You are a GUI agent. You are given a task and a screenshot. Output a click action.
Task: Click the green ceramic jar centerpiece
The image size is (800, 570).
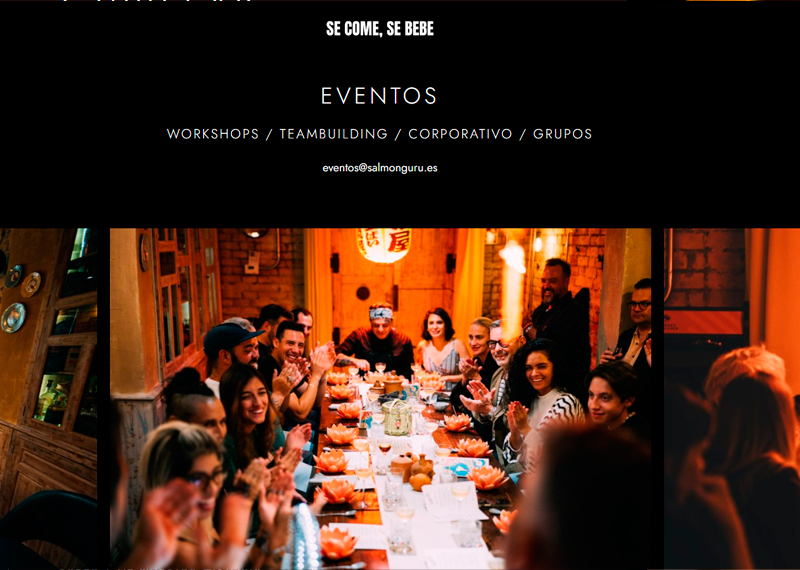tap(396, 418)
